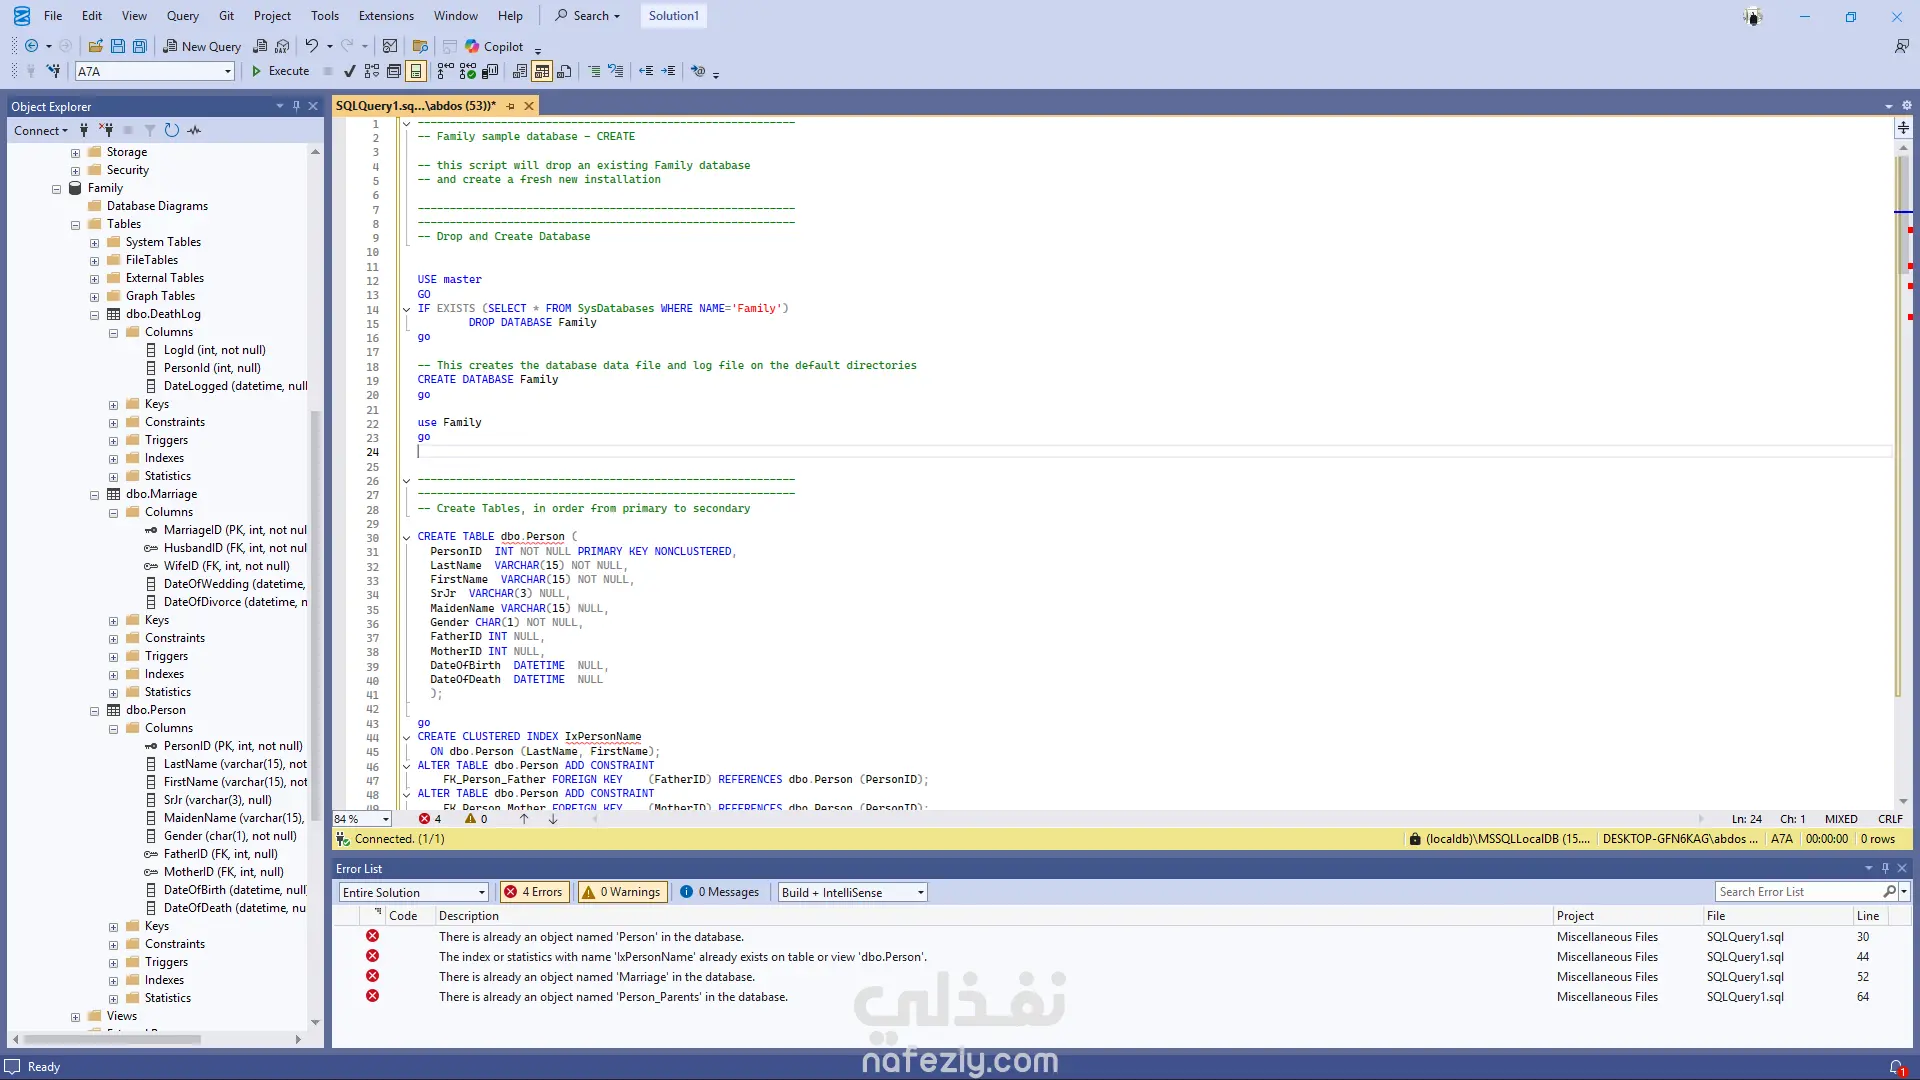
Task: Toggle the 4 Errors filter button
Action: coord(535,892)
